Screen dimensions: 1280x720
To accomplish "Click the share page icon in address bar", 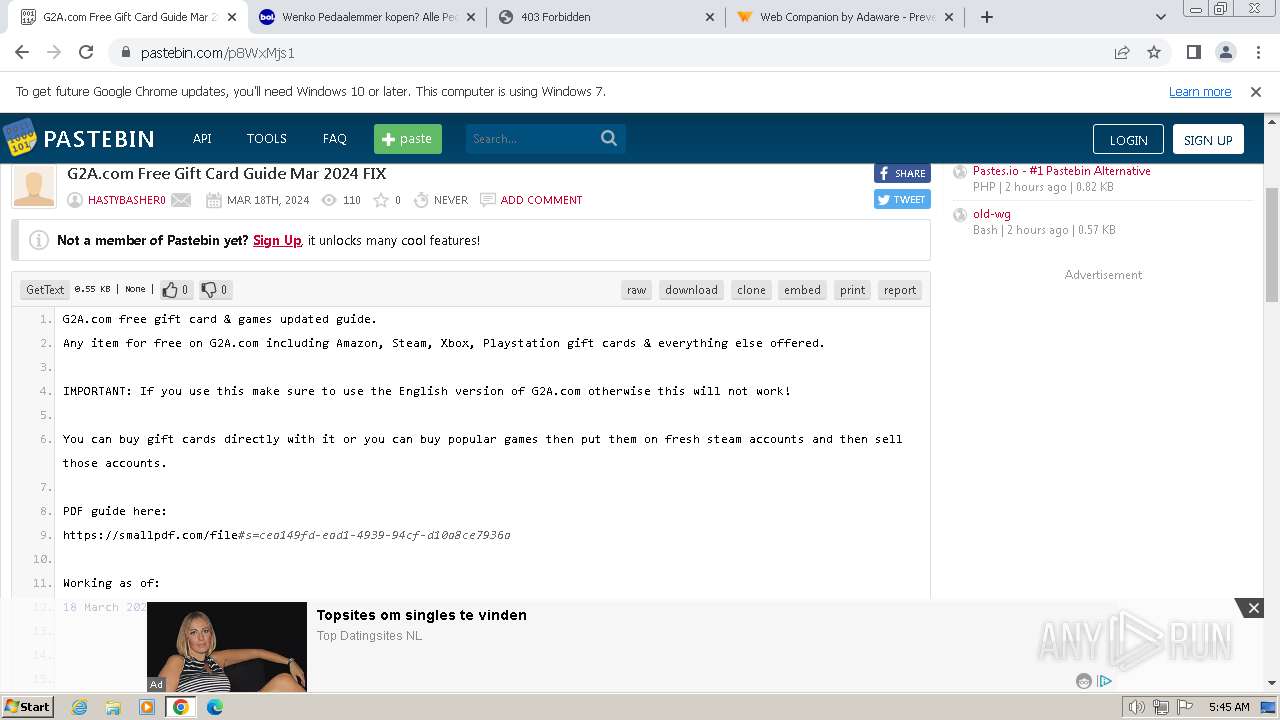I will click(1122, 52).
